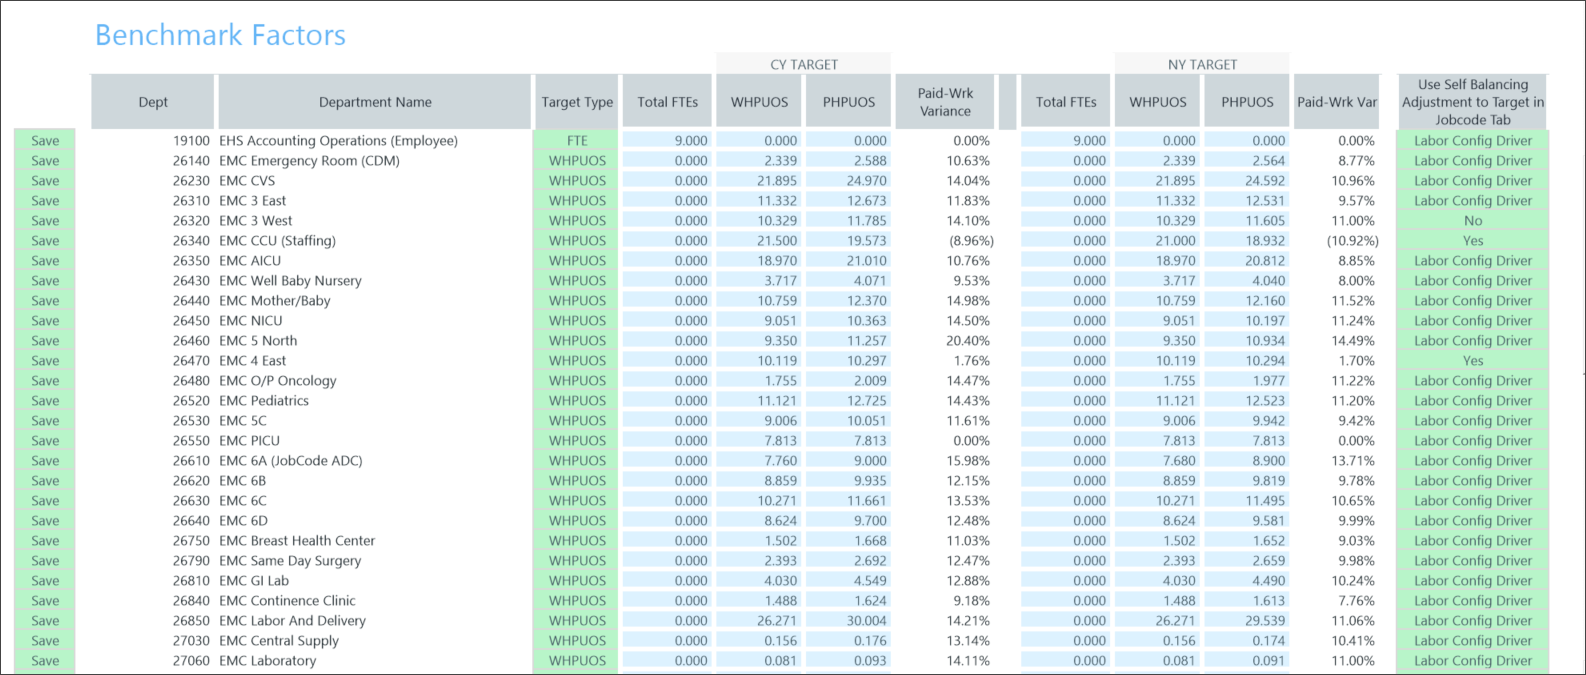Screen dimensions: 1586x675
Task: Click Save for the EHS Accounting Operations row
Action: pos(45,141)
